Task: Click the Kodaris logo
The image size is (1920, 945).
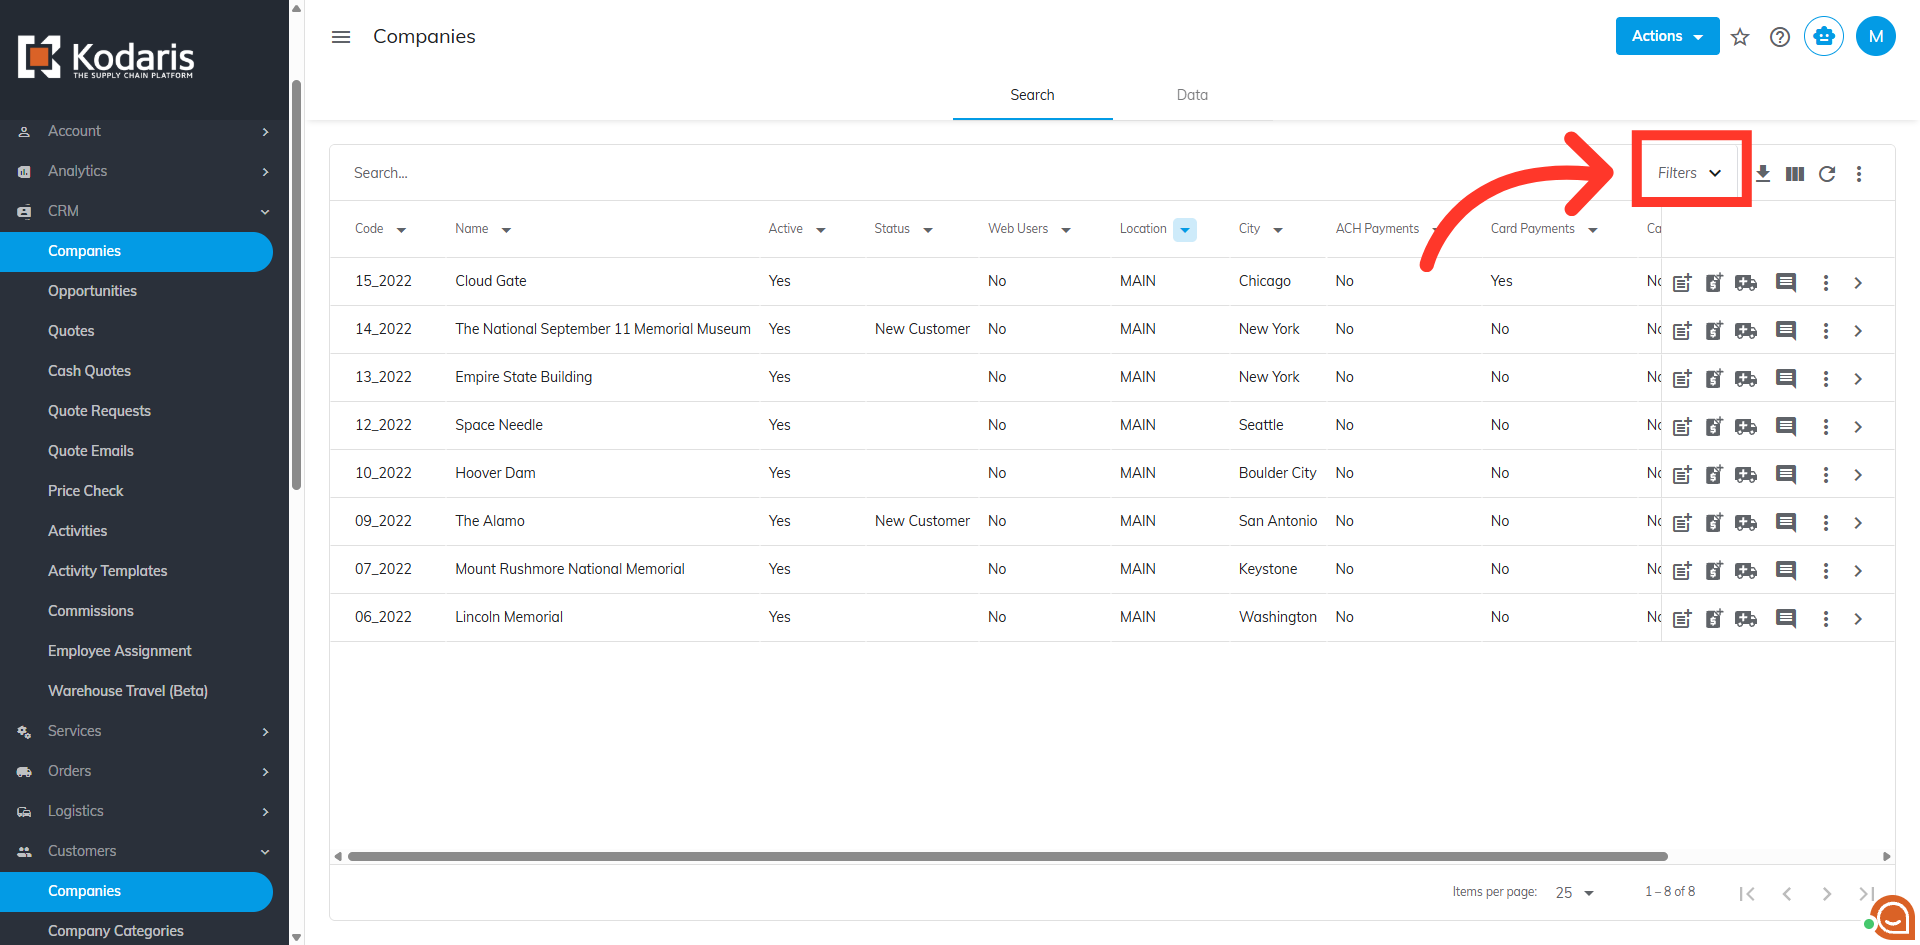Action: tap(106, 58)
